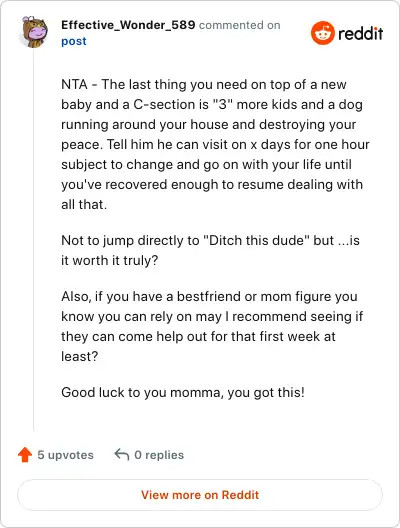Click the reply arrow icon
Image resolution: width=400 pixels, height=528 pixels.
122,454
